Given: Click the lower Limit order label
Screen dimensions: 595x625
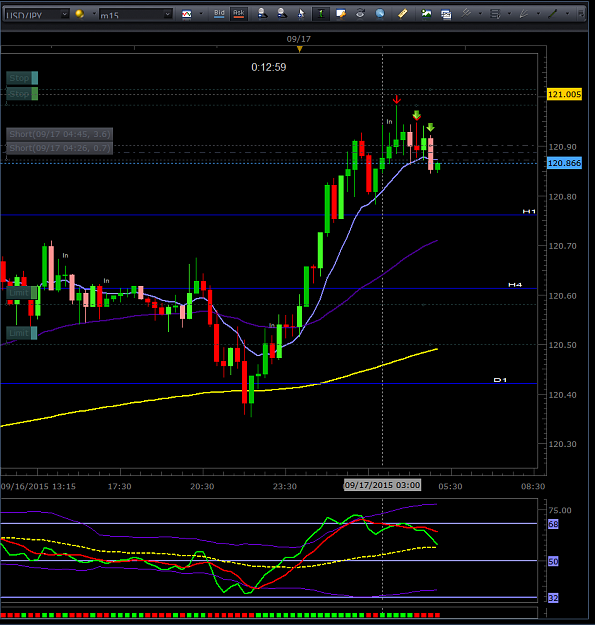Looking at the screenshot, I should (22, 333).
